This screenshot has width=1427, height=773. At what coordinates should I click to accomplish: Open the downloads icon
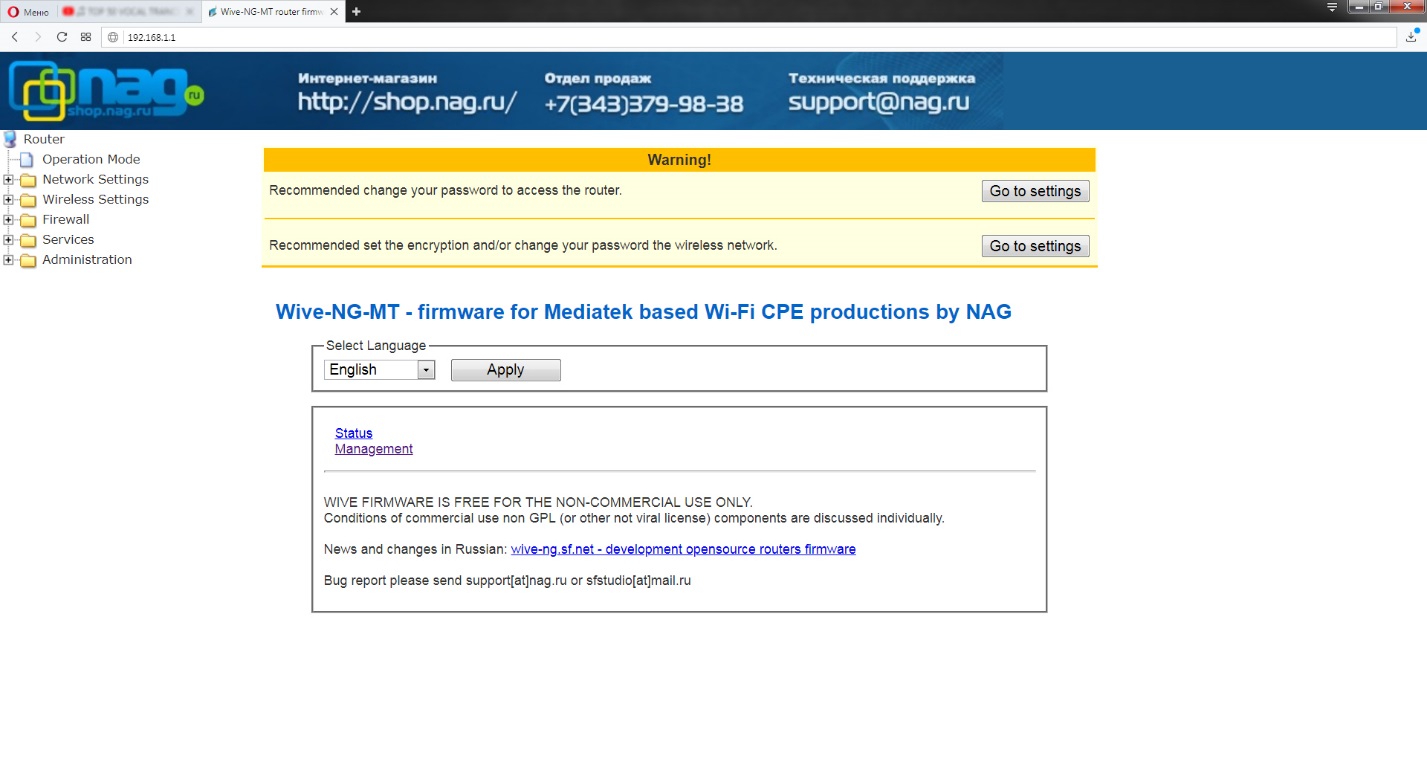1413,36
